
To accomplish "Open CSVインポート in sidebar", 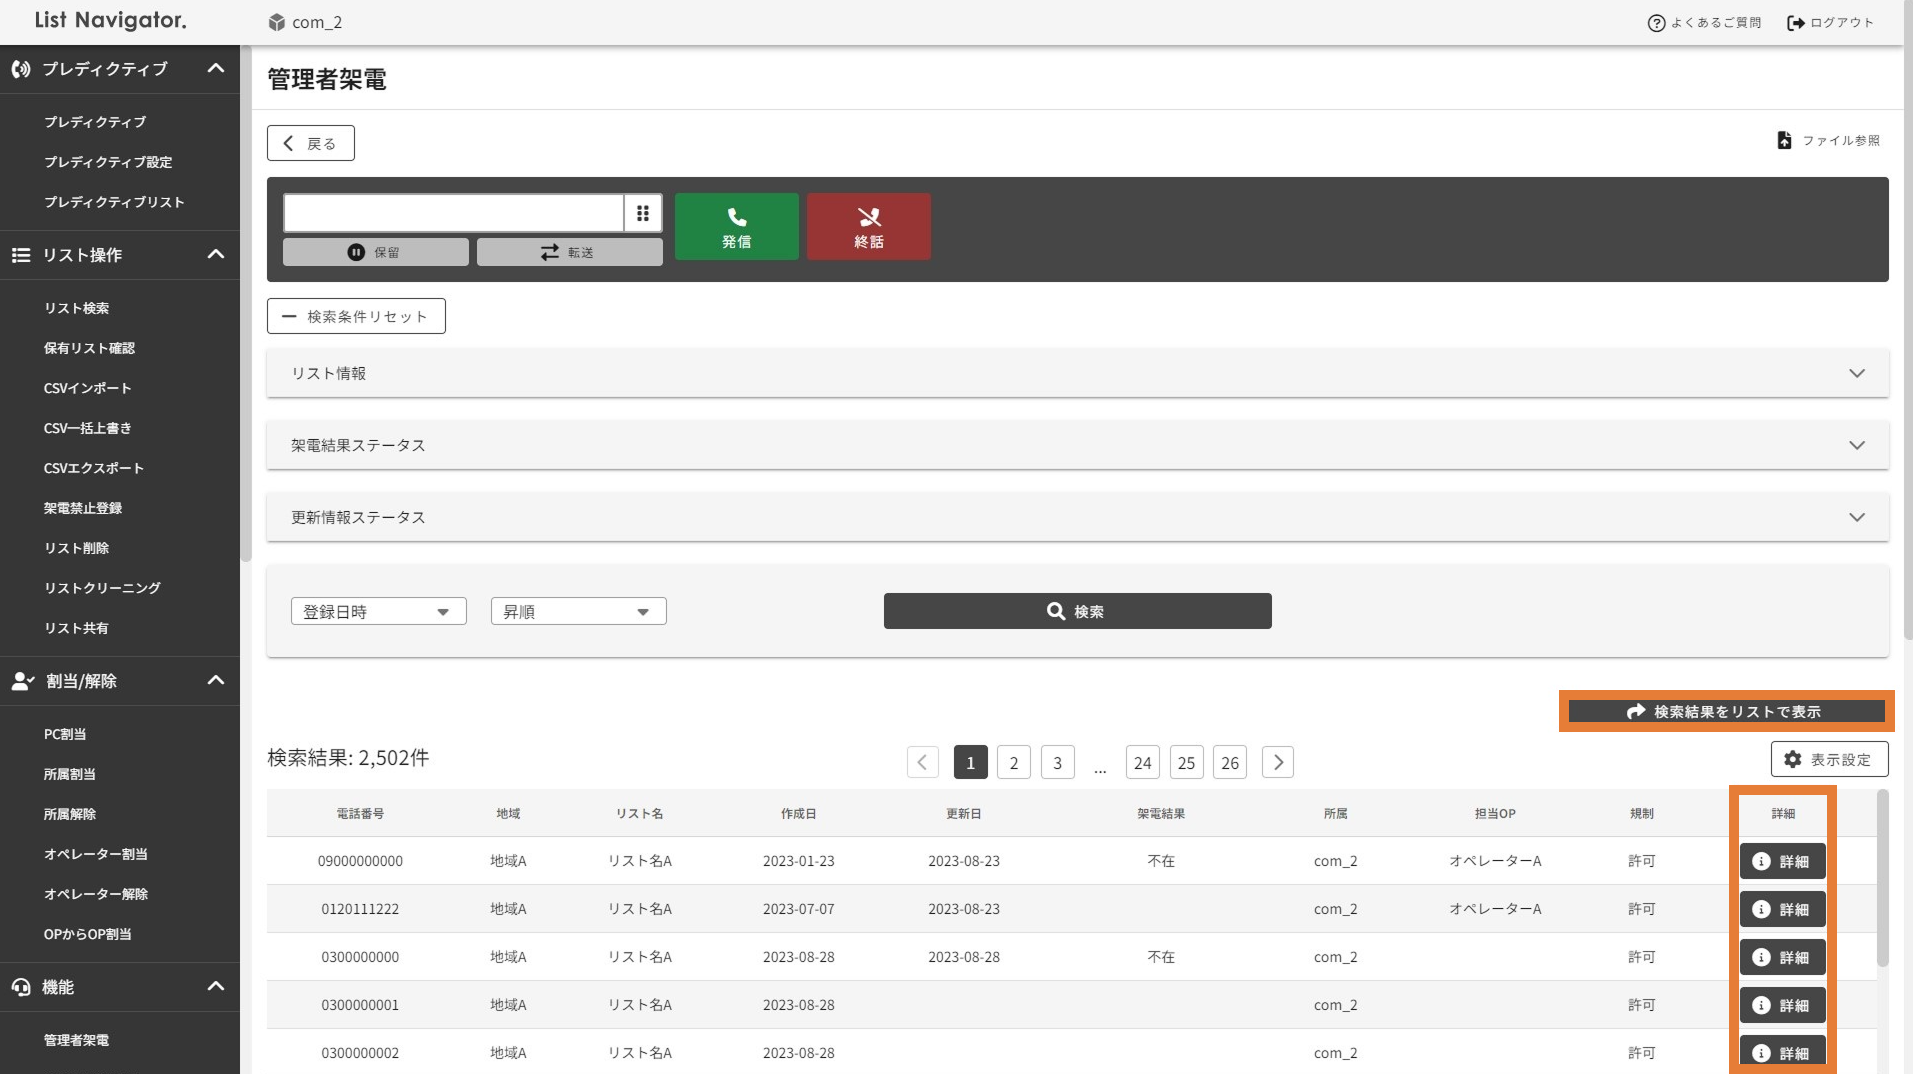I will click(x=87, y=388).
